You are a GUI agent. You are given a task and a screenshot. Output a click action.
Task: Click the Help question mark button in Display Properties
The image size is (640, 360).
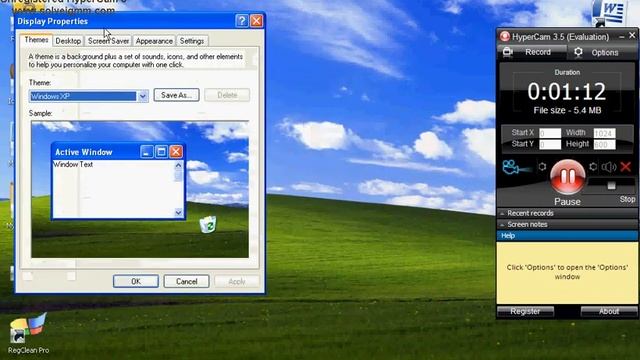(x=242, y=21)
